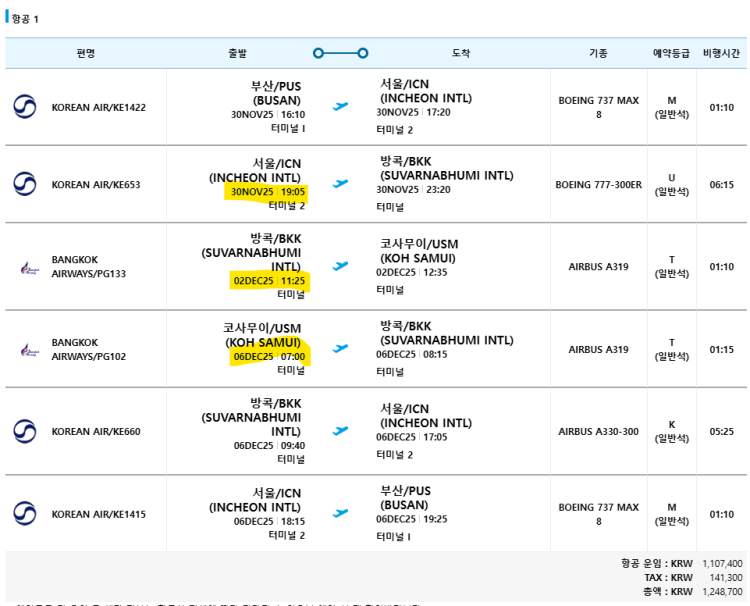Click 코사무이/USM (KOH SAMUI) arrival airport
The width and height of the screenshot is (750, 606).
point(419,251)
